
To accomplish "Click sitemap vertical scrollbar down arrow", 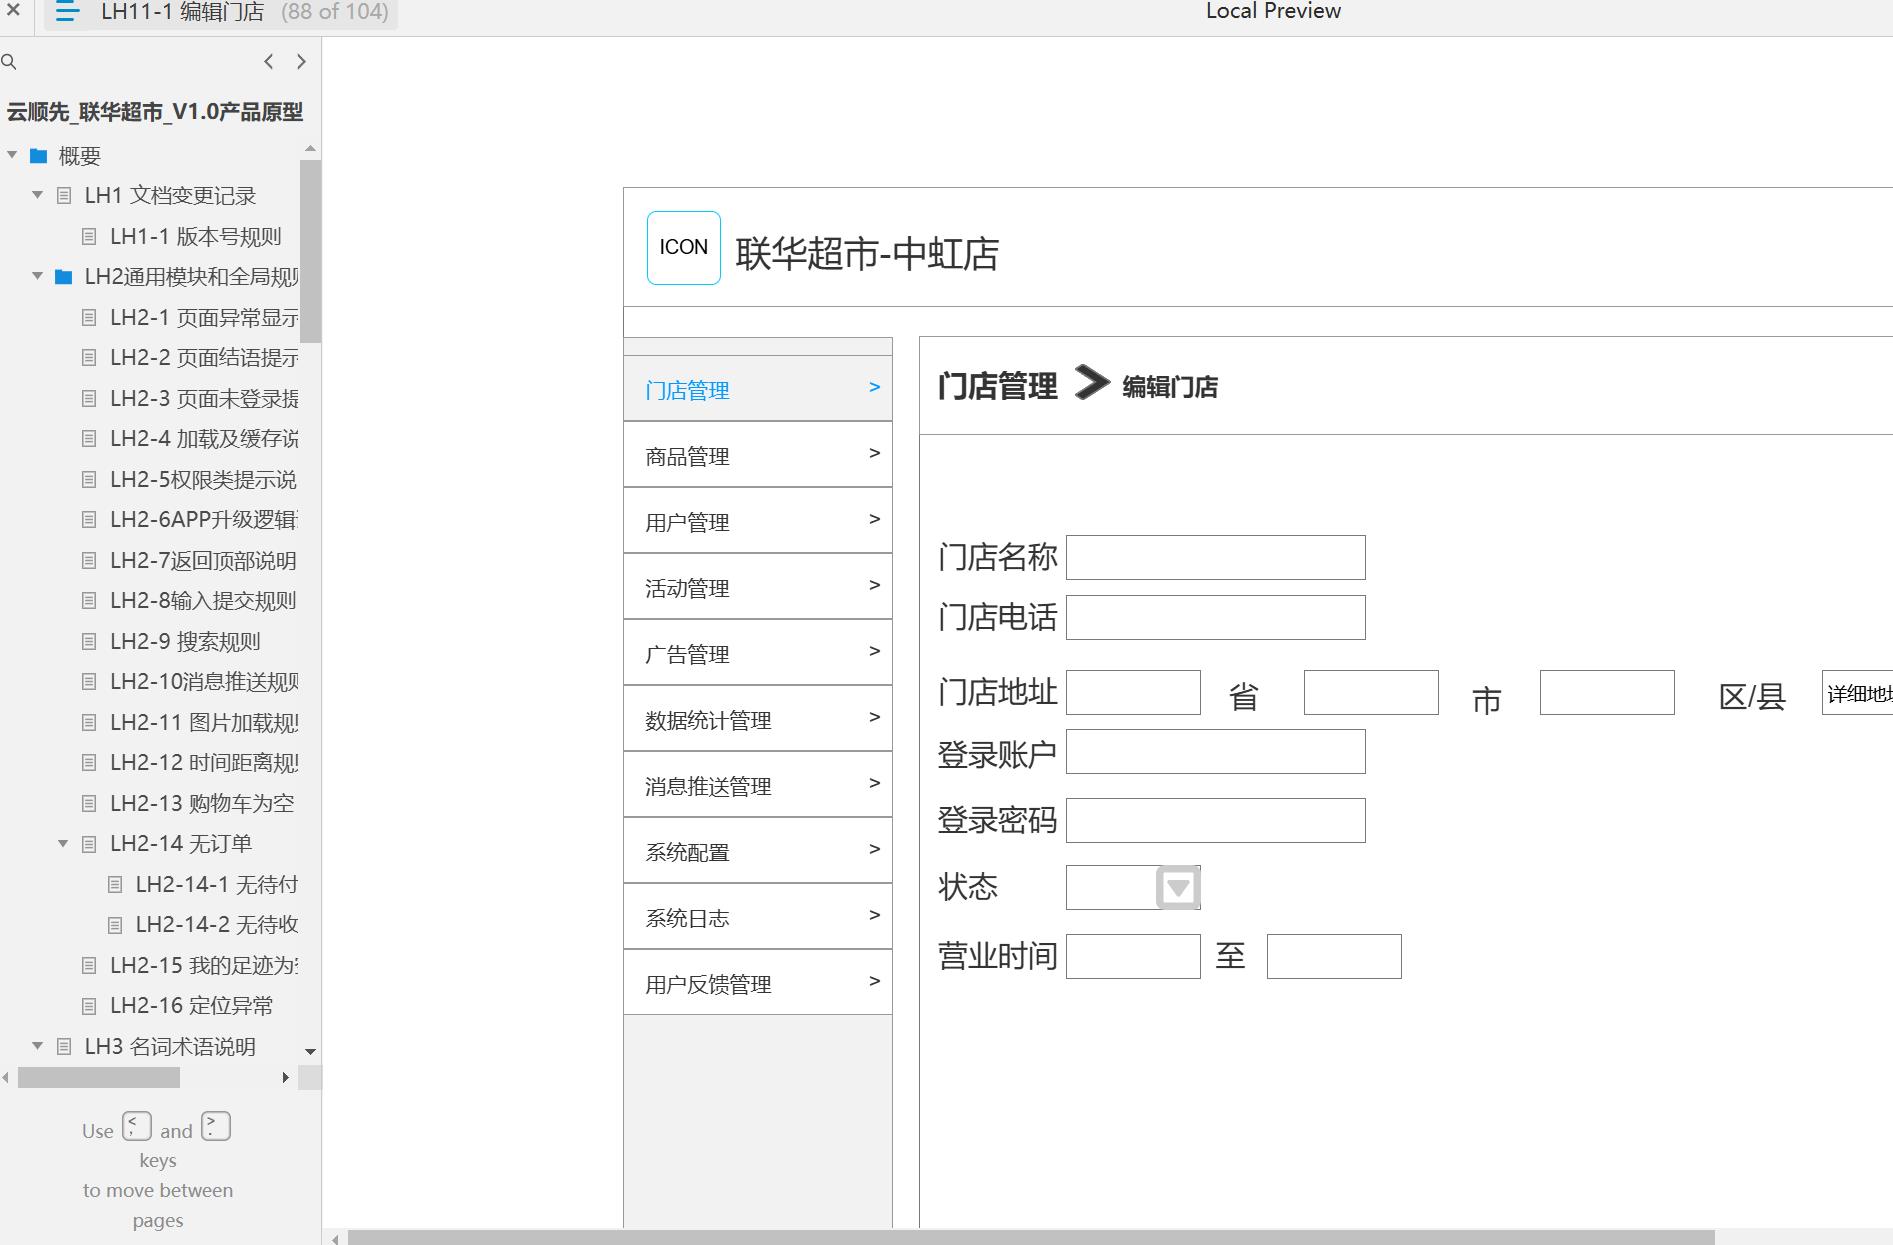I will click(x=310, y=1052).
